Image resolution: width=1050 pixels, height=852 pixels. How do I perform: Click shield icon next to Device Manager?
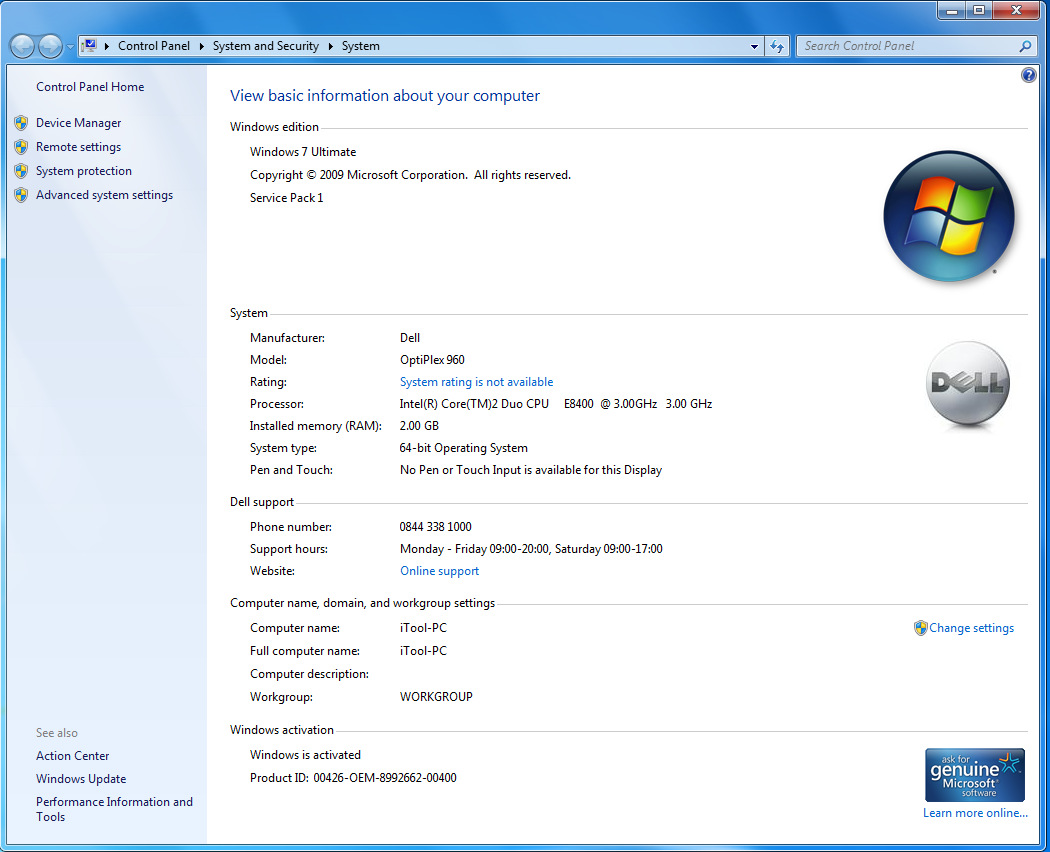[x=21, y=123]
